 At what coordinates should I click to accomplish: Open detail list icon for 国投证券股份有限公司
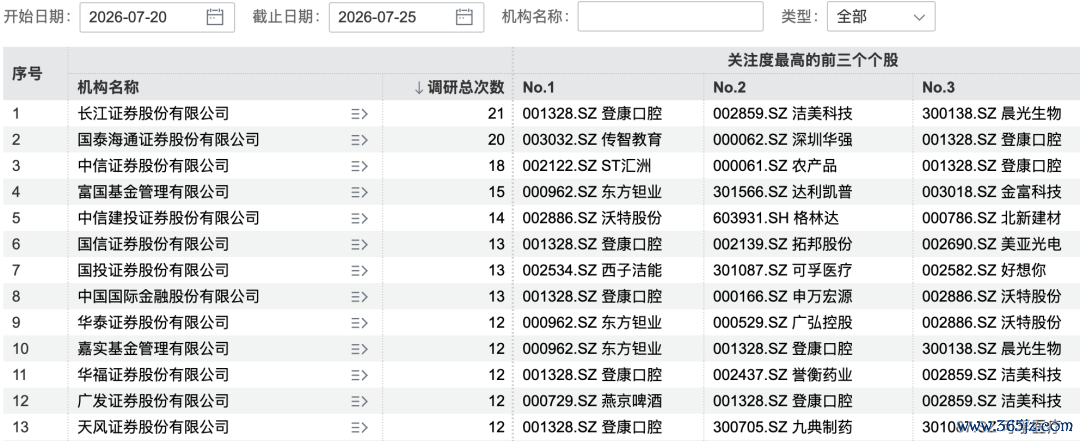tap(360, 271)
